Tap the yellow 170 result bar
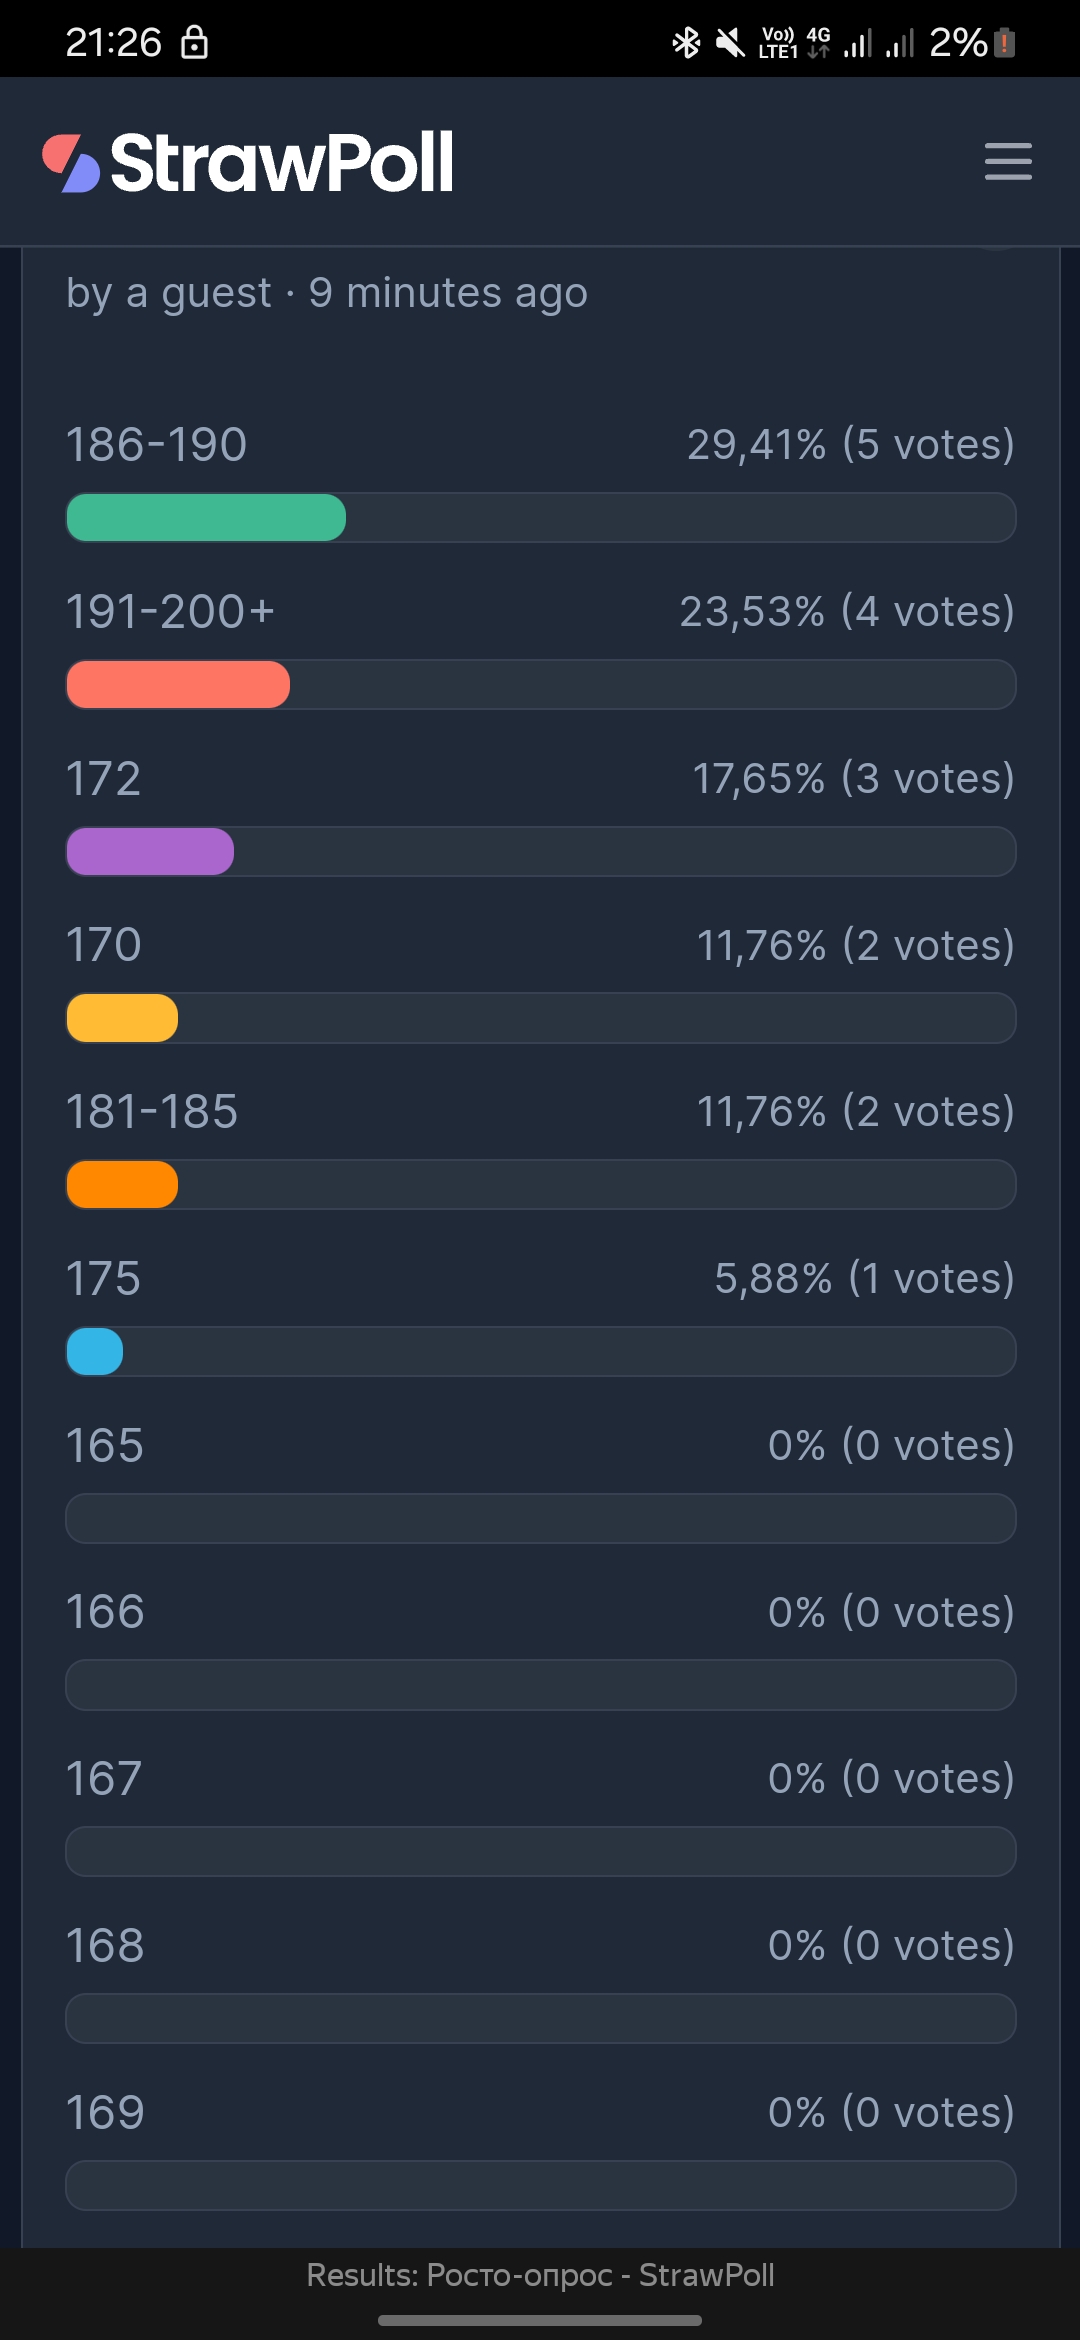The width and height of the screenshot is (1080, 2340). (122, 1019)
